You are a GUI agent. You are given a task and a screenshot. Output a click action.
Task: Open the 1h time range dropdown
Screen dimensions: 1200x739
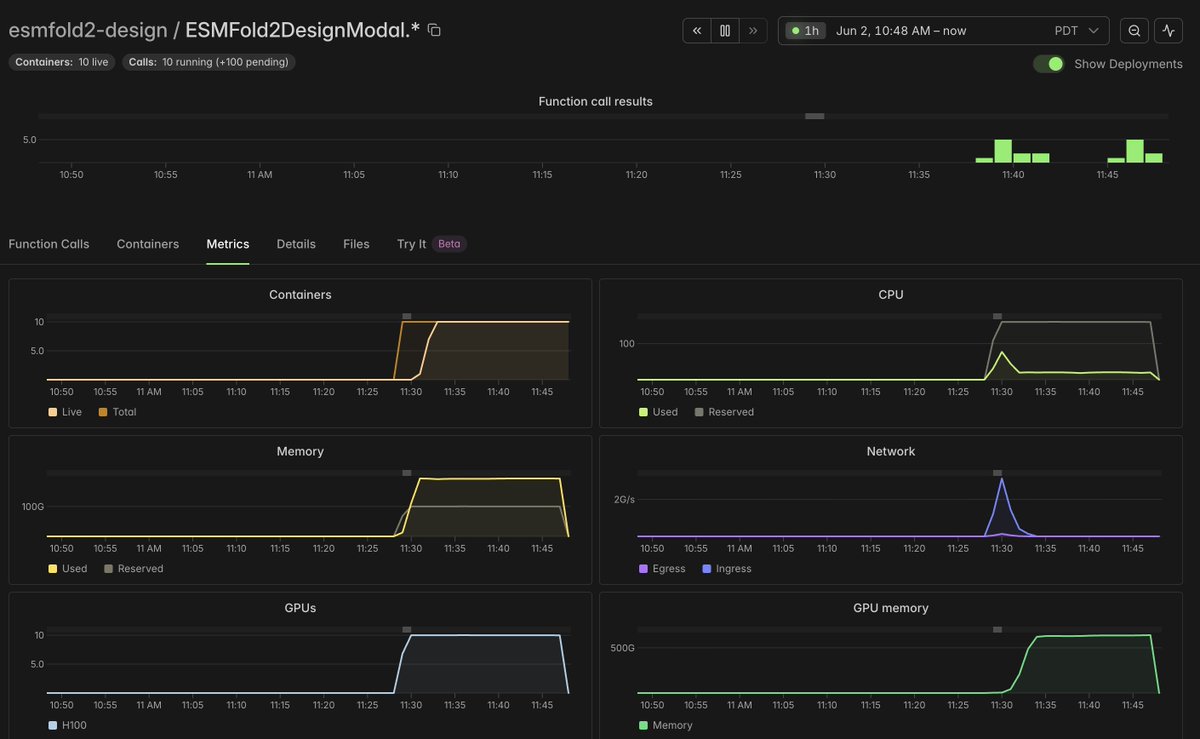tap(806, 31)
